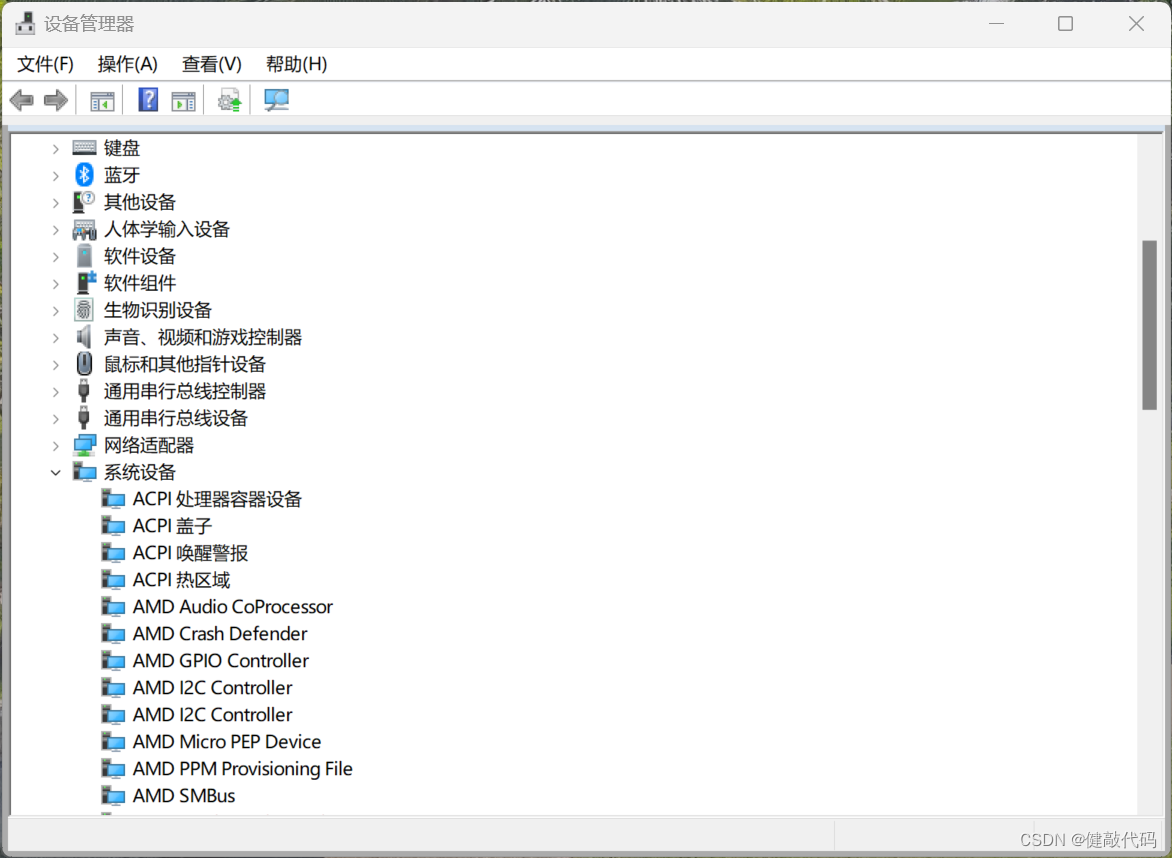Expand the 网络适配器 category

(55, 444)
